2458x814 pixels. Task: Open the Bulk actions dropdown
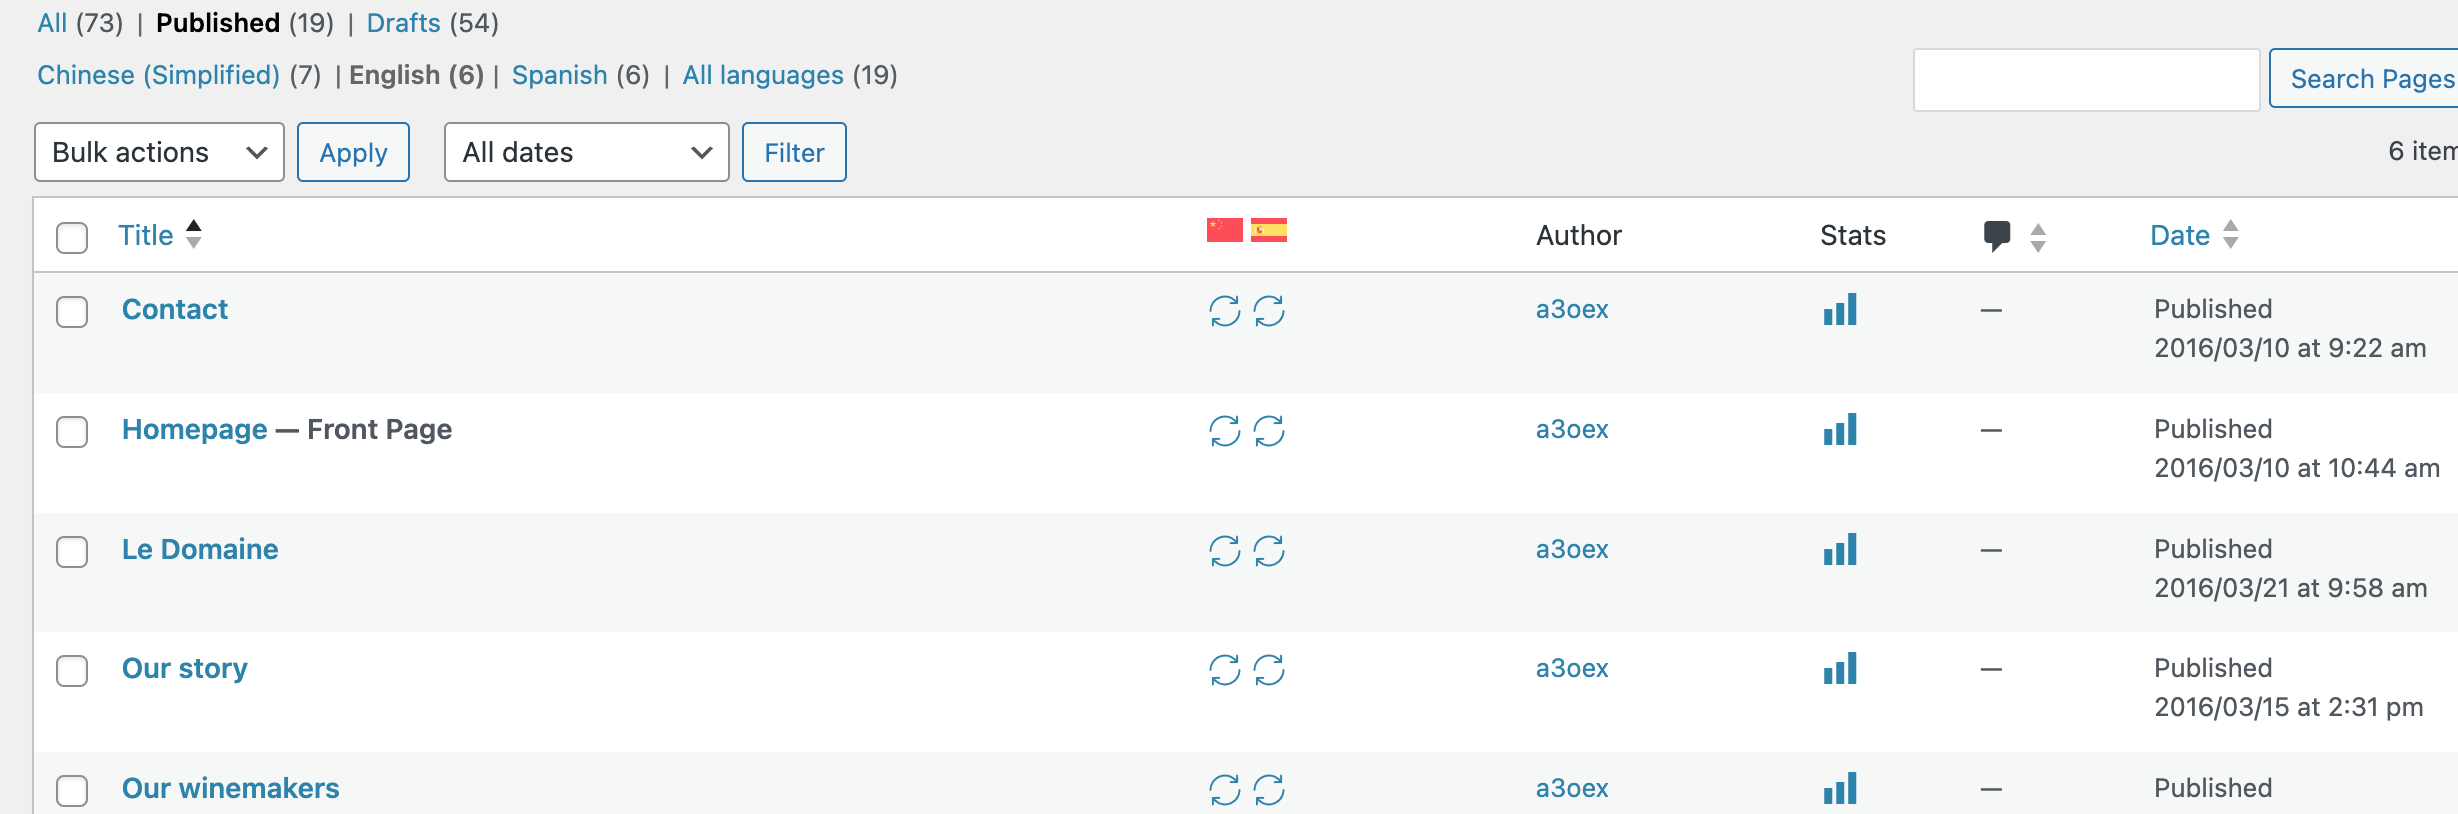click(159, 152)
